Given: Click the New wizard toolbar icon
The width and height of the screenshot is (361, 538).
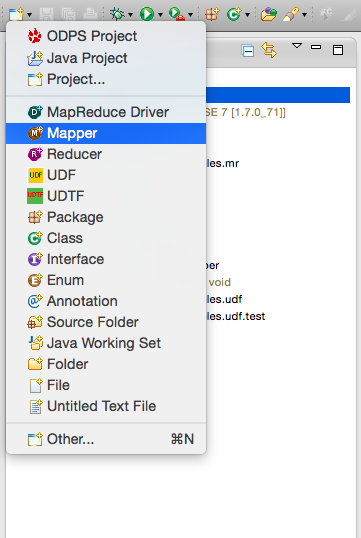Looking at the screenshot, I should [16, 14].
